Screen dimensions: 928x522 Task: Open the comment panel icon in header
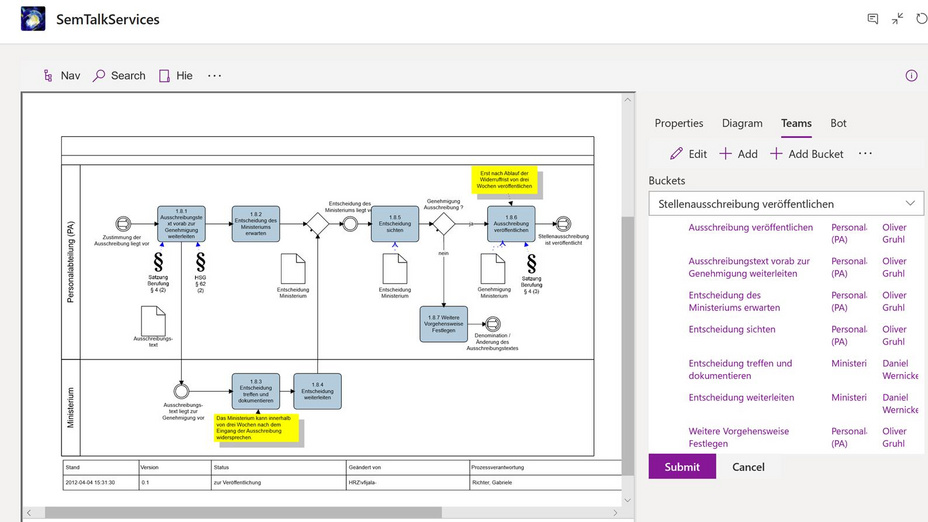click(873, 19)
